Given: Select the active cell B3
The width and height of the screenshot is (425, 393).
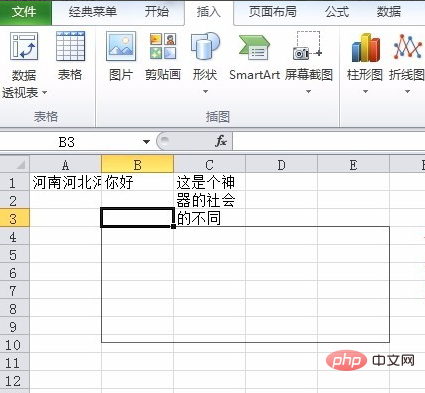Looking at the screenshot, I should coord(137,218).
